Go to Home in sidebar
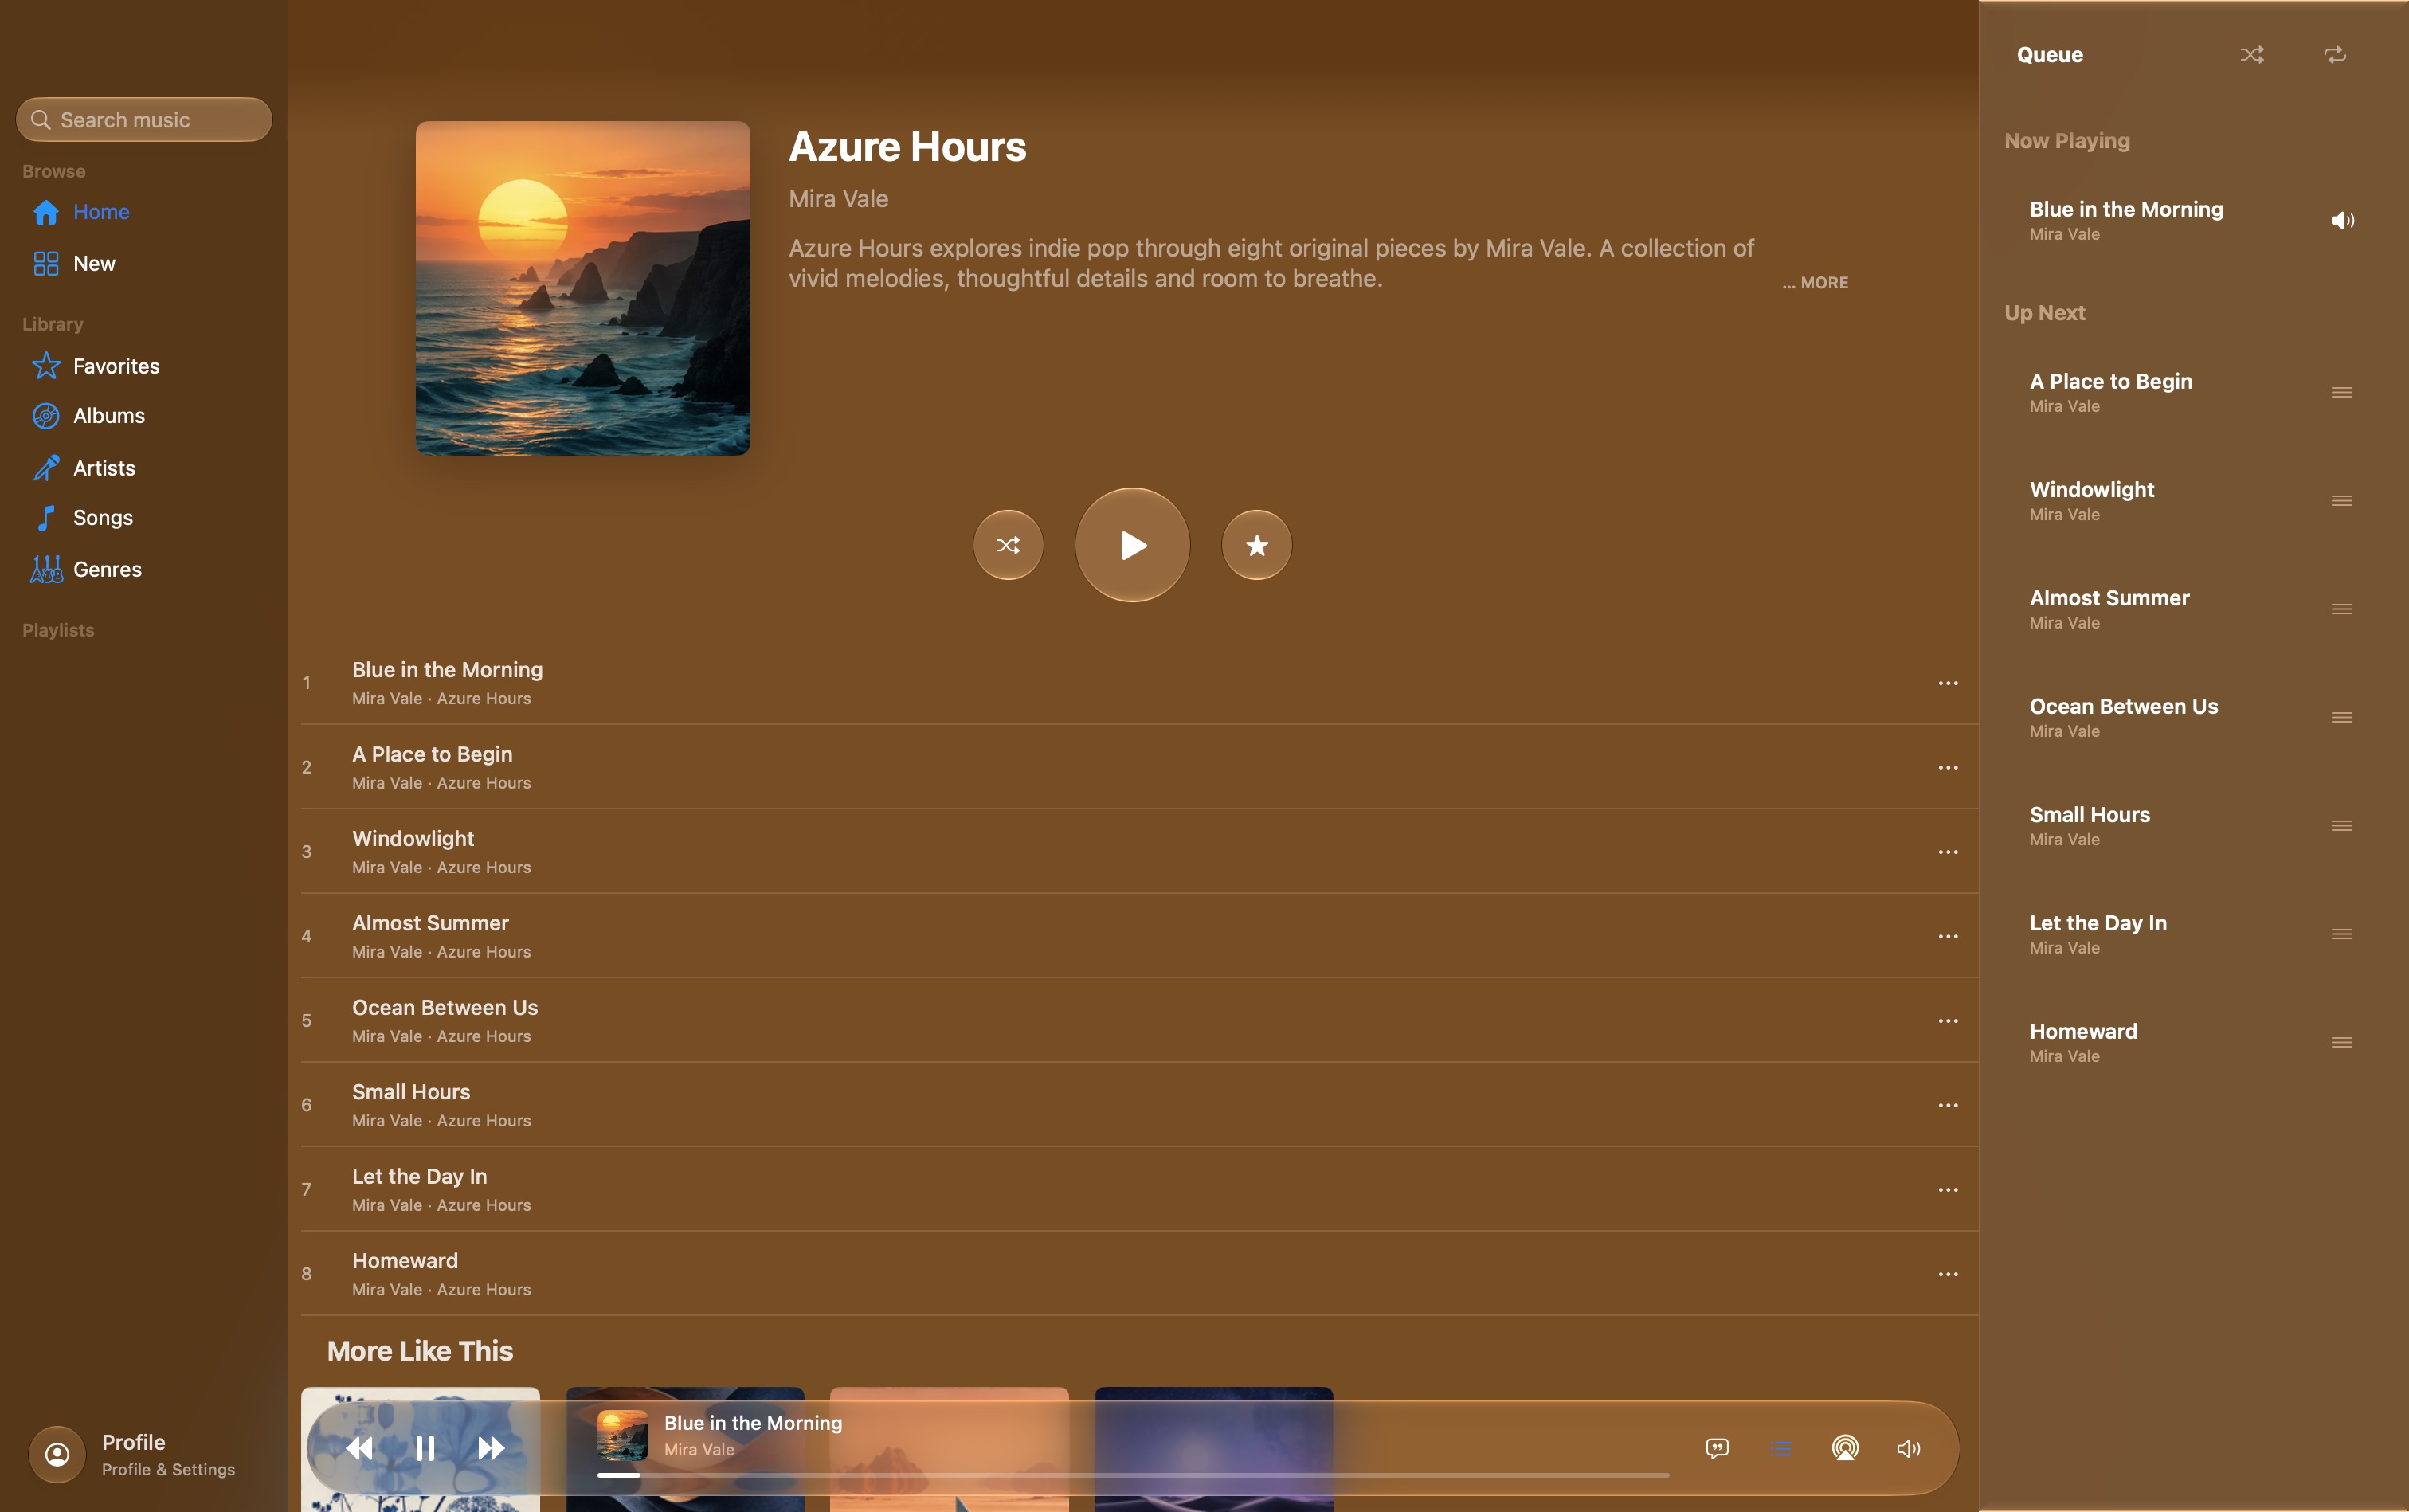The height and width of the screenshot is (1512, 2409). 144,212
